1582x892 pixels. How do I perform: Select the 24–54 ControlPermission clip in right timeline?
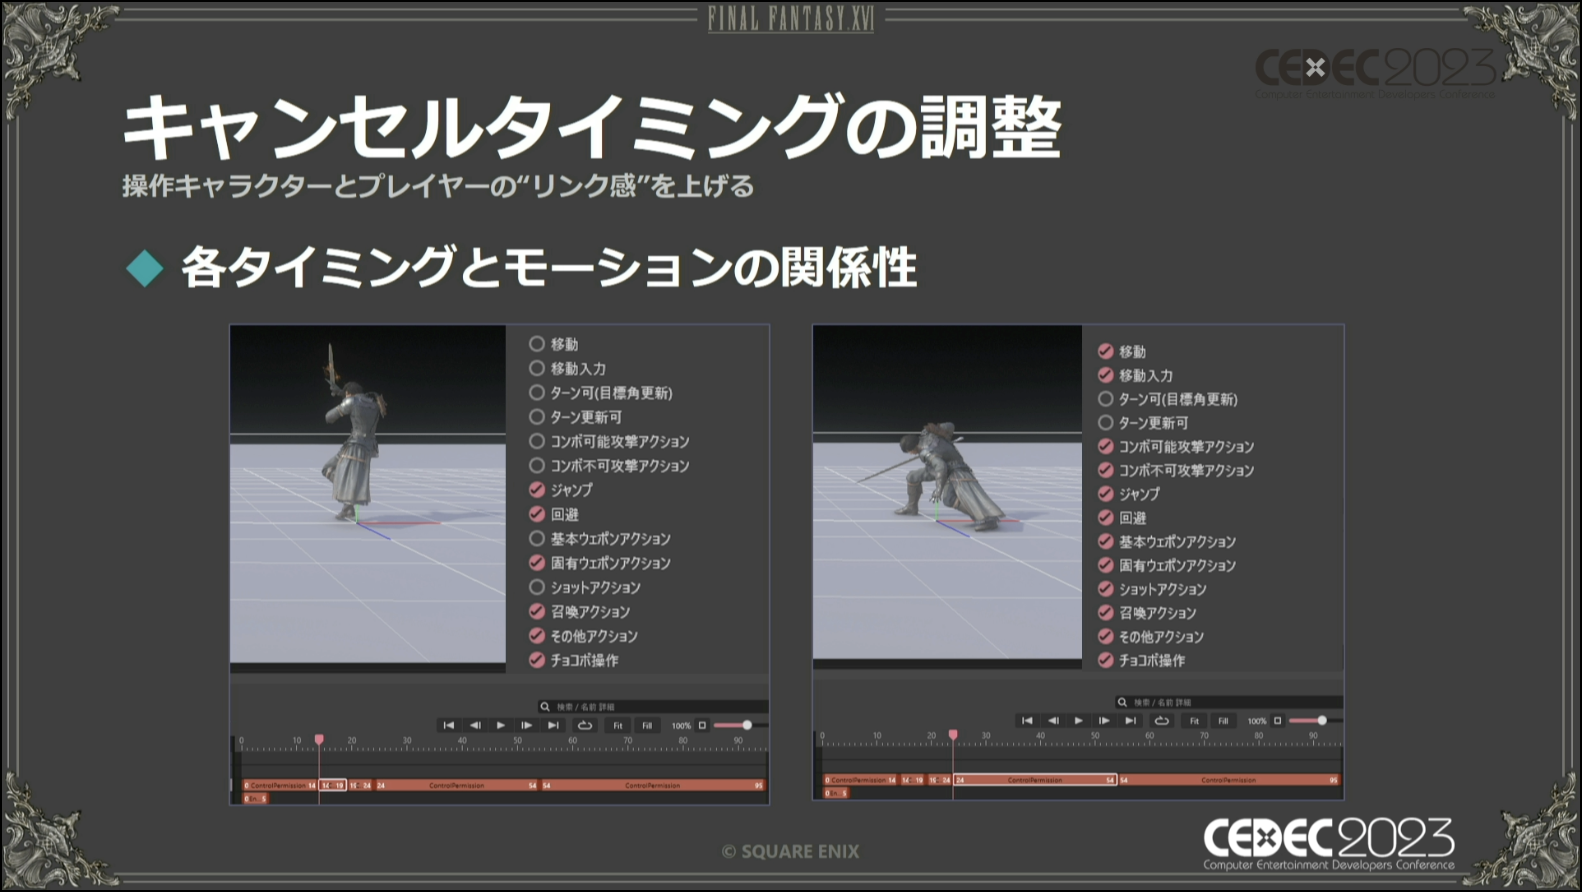[1034, 780]
